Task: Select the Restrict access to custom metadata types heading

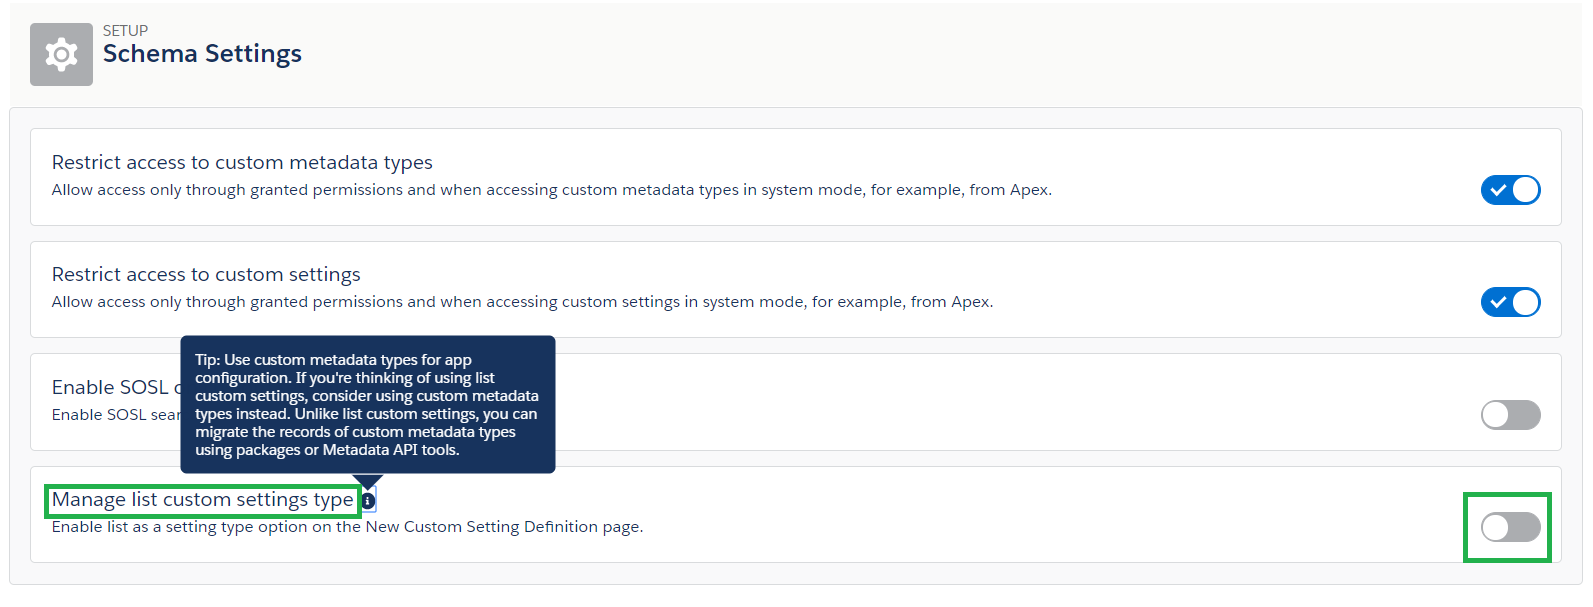Action: coord(242,162)
